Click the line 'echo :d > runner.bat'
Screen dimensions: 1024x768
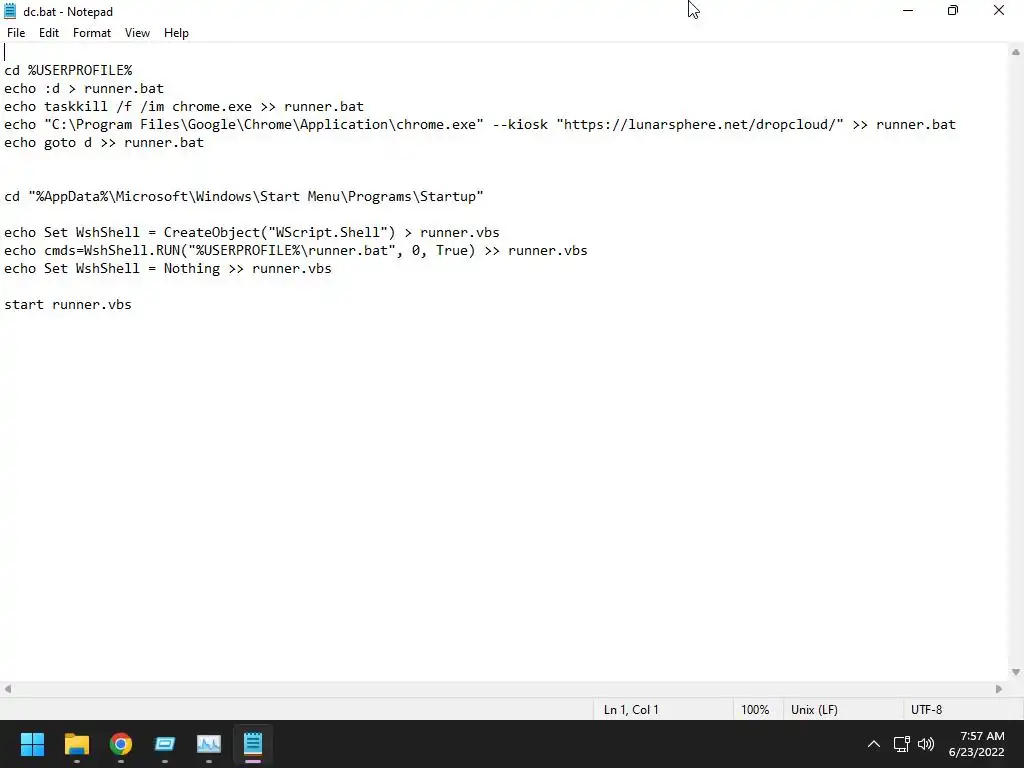tap(84, 88)
